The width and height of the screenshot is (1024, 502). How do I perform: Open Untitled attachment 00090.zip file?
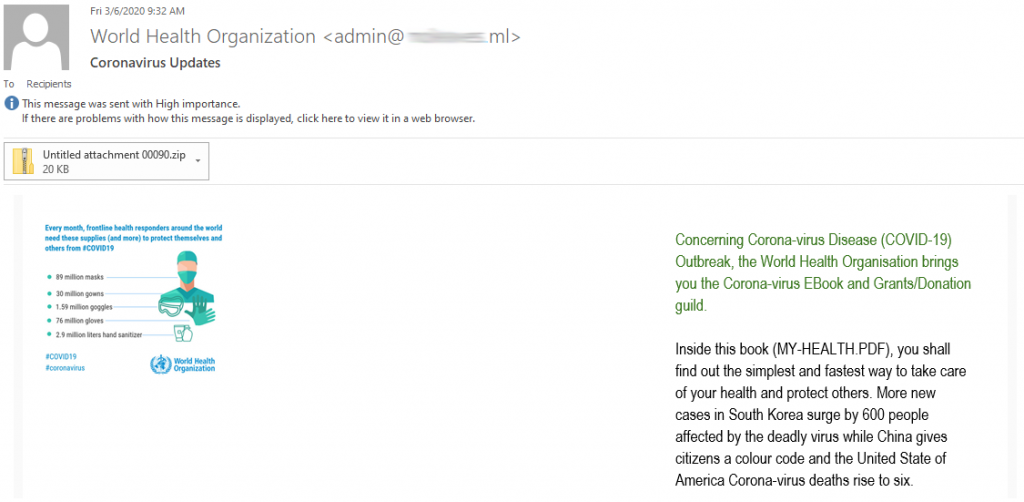(x=113, y=154)
